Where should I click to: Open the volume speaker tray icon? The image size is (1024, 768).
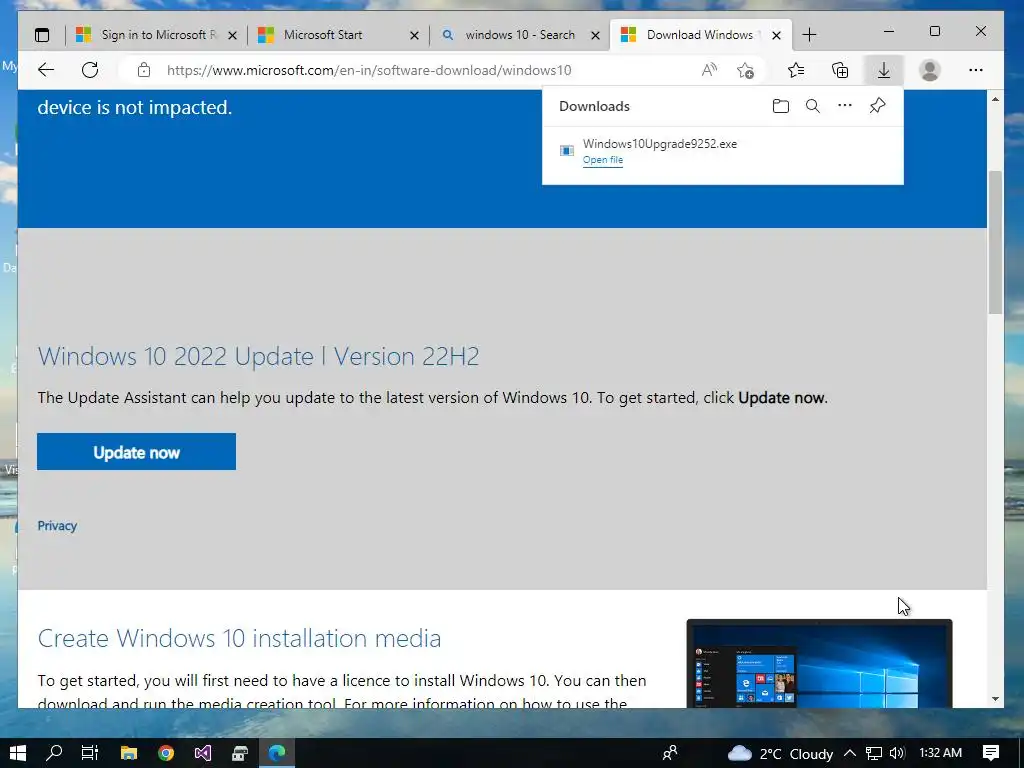click(x=897, y=753)
